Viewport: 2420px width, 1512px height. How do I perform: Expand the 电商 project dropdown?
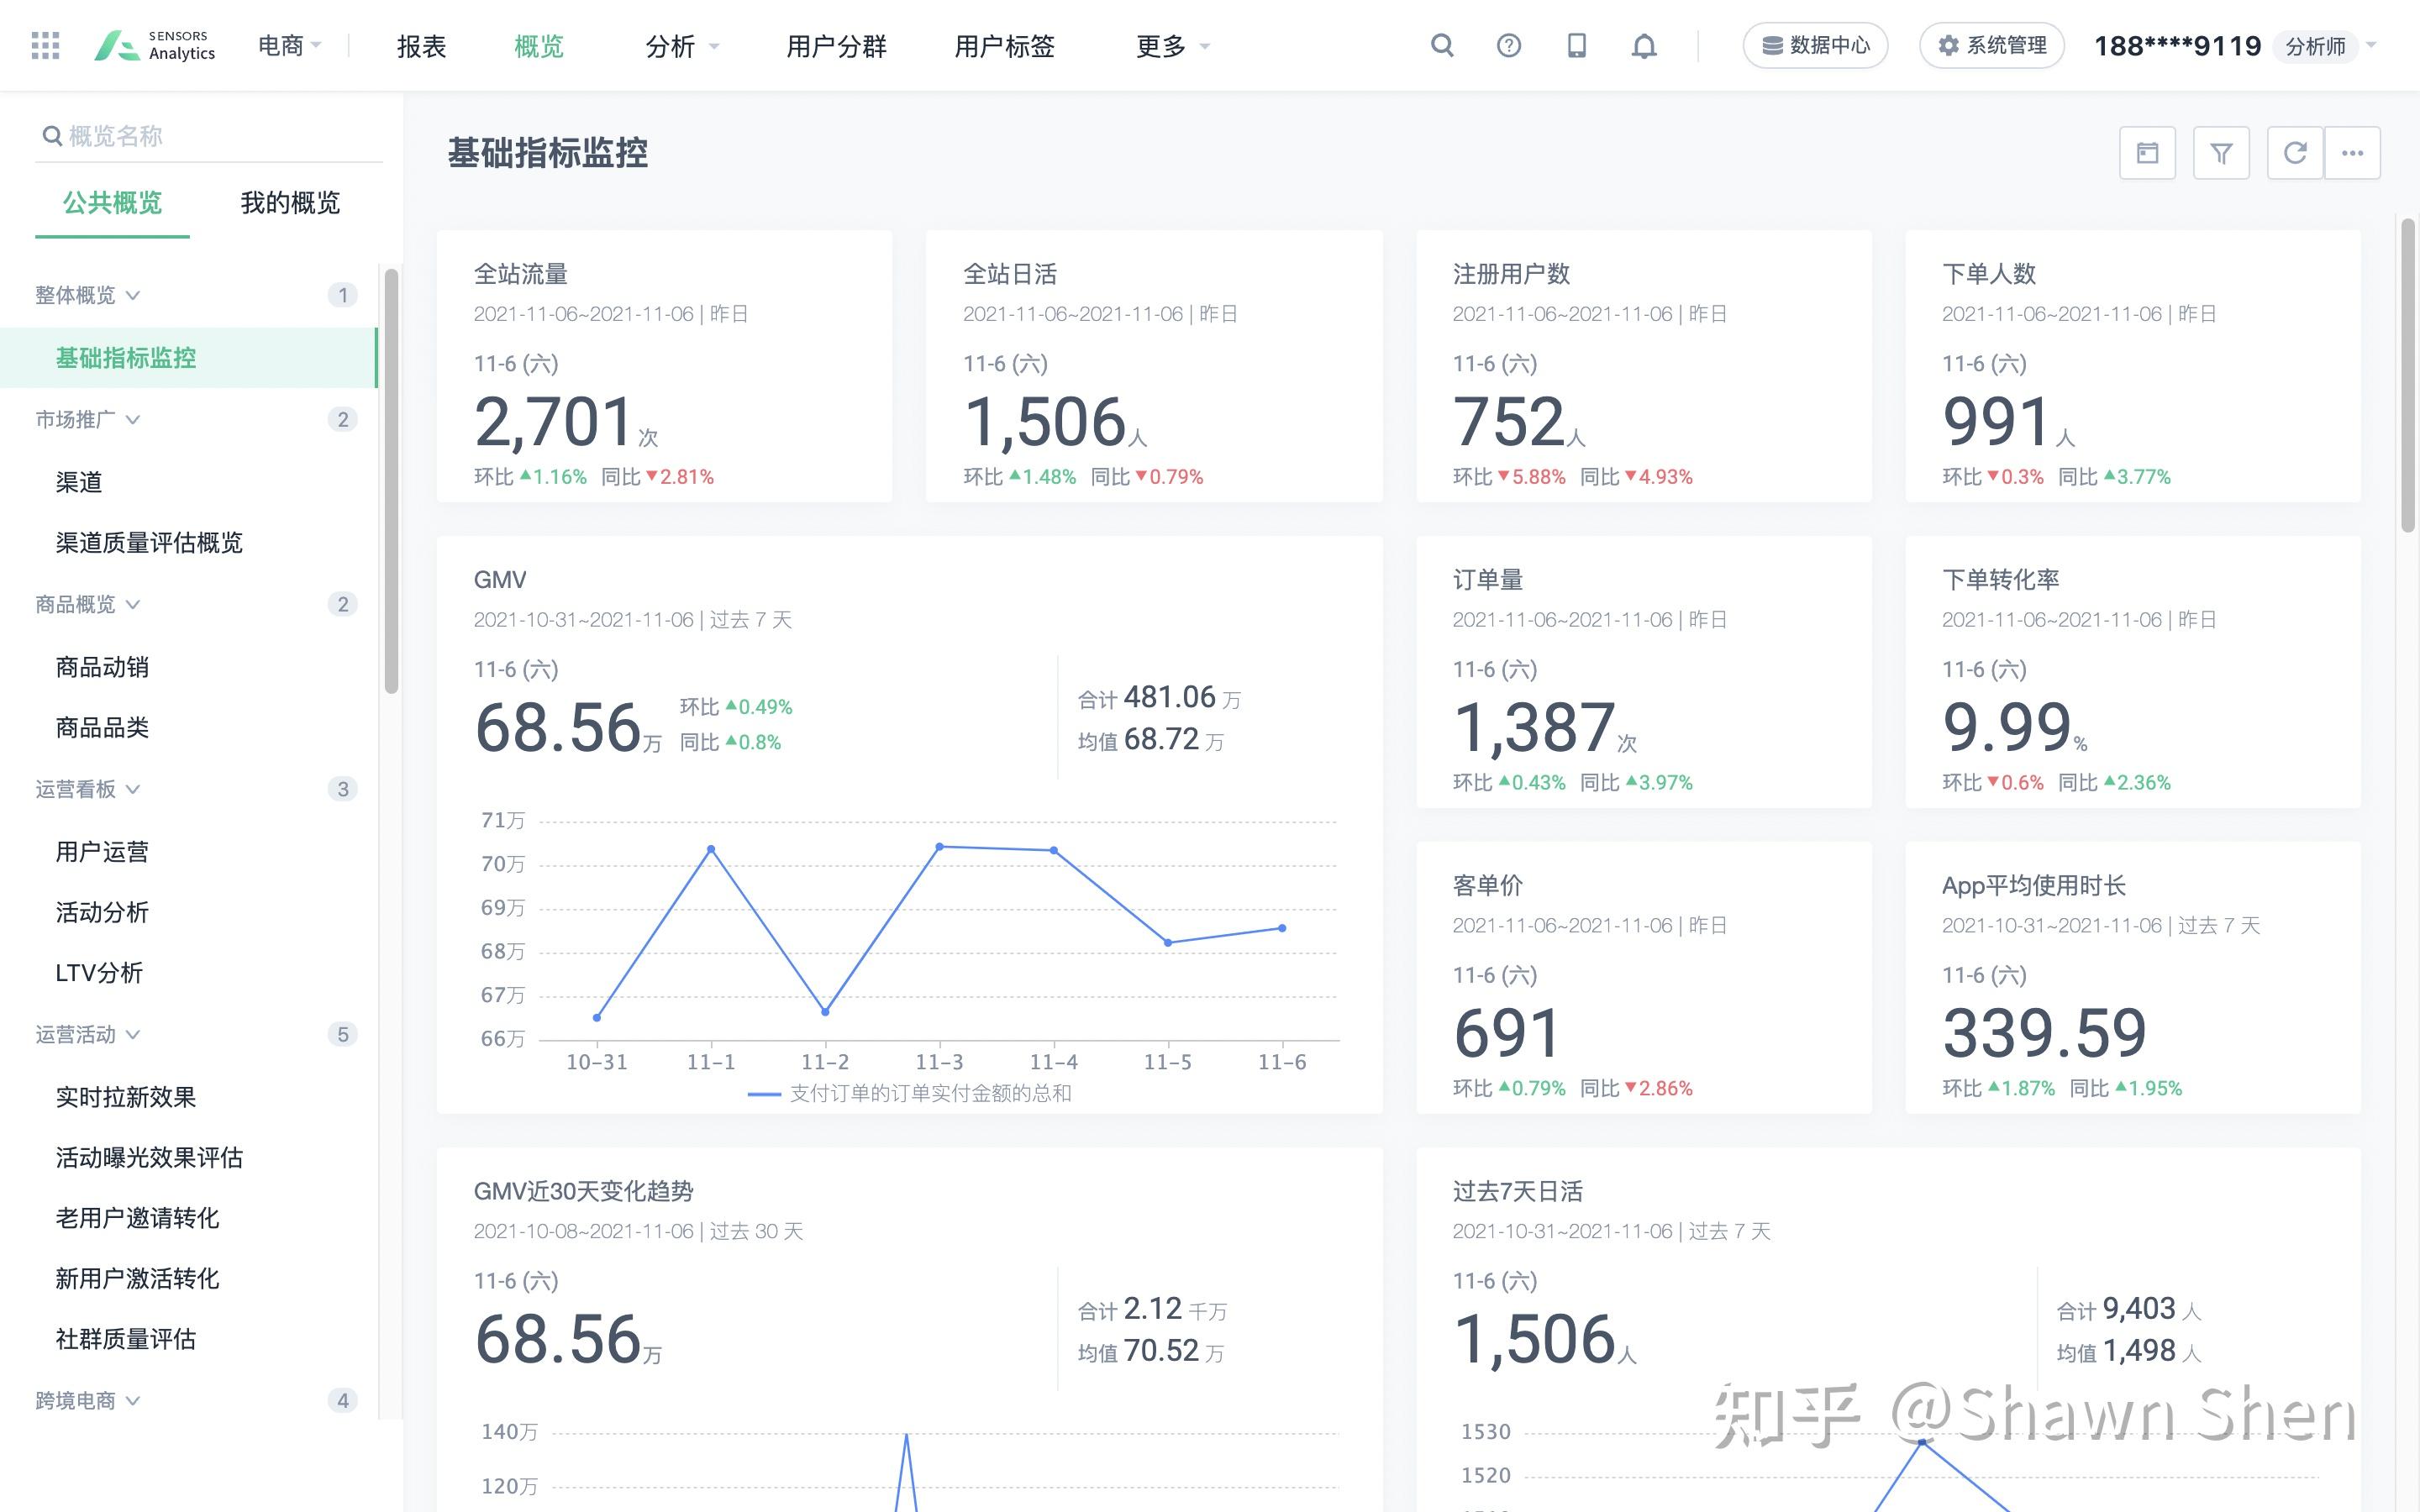point(289,45)
